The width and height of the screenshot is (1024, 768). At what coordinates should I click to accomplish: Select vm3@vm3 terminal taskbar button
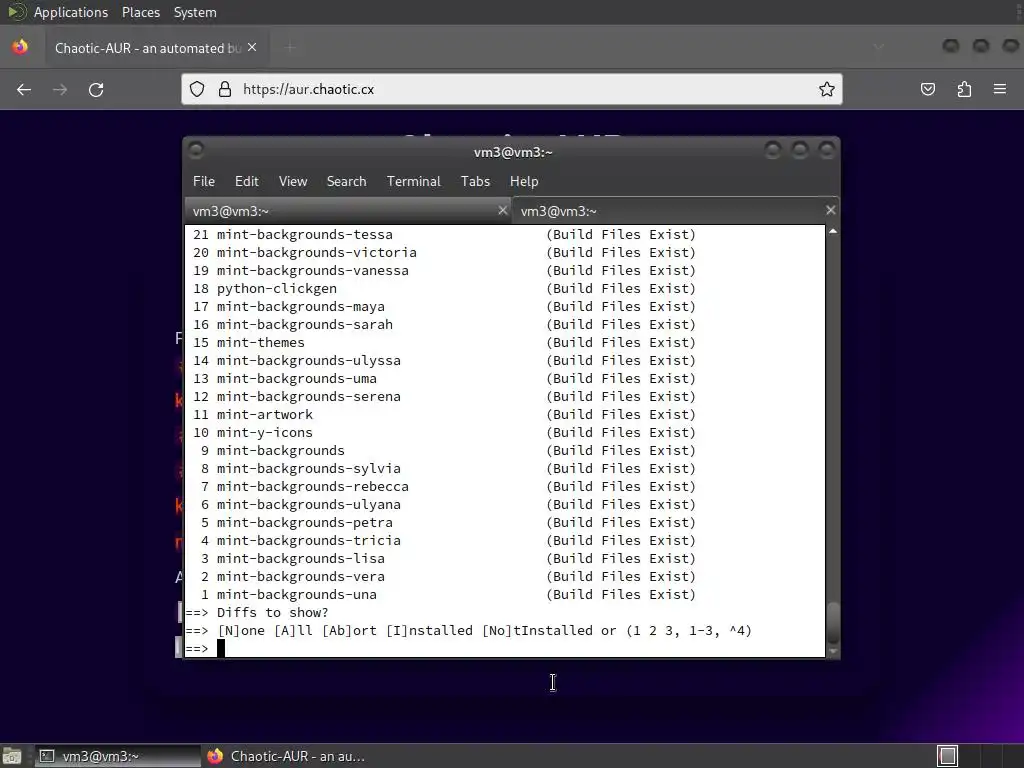click(117, 756)
